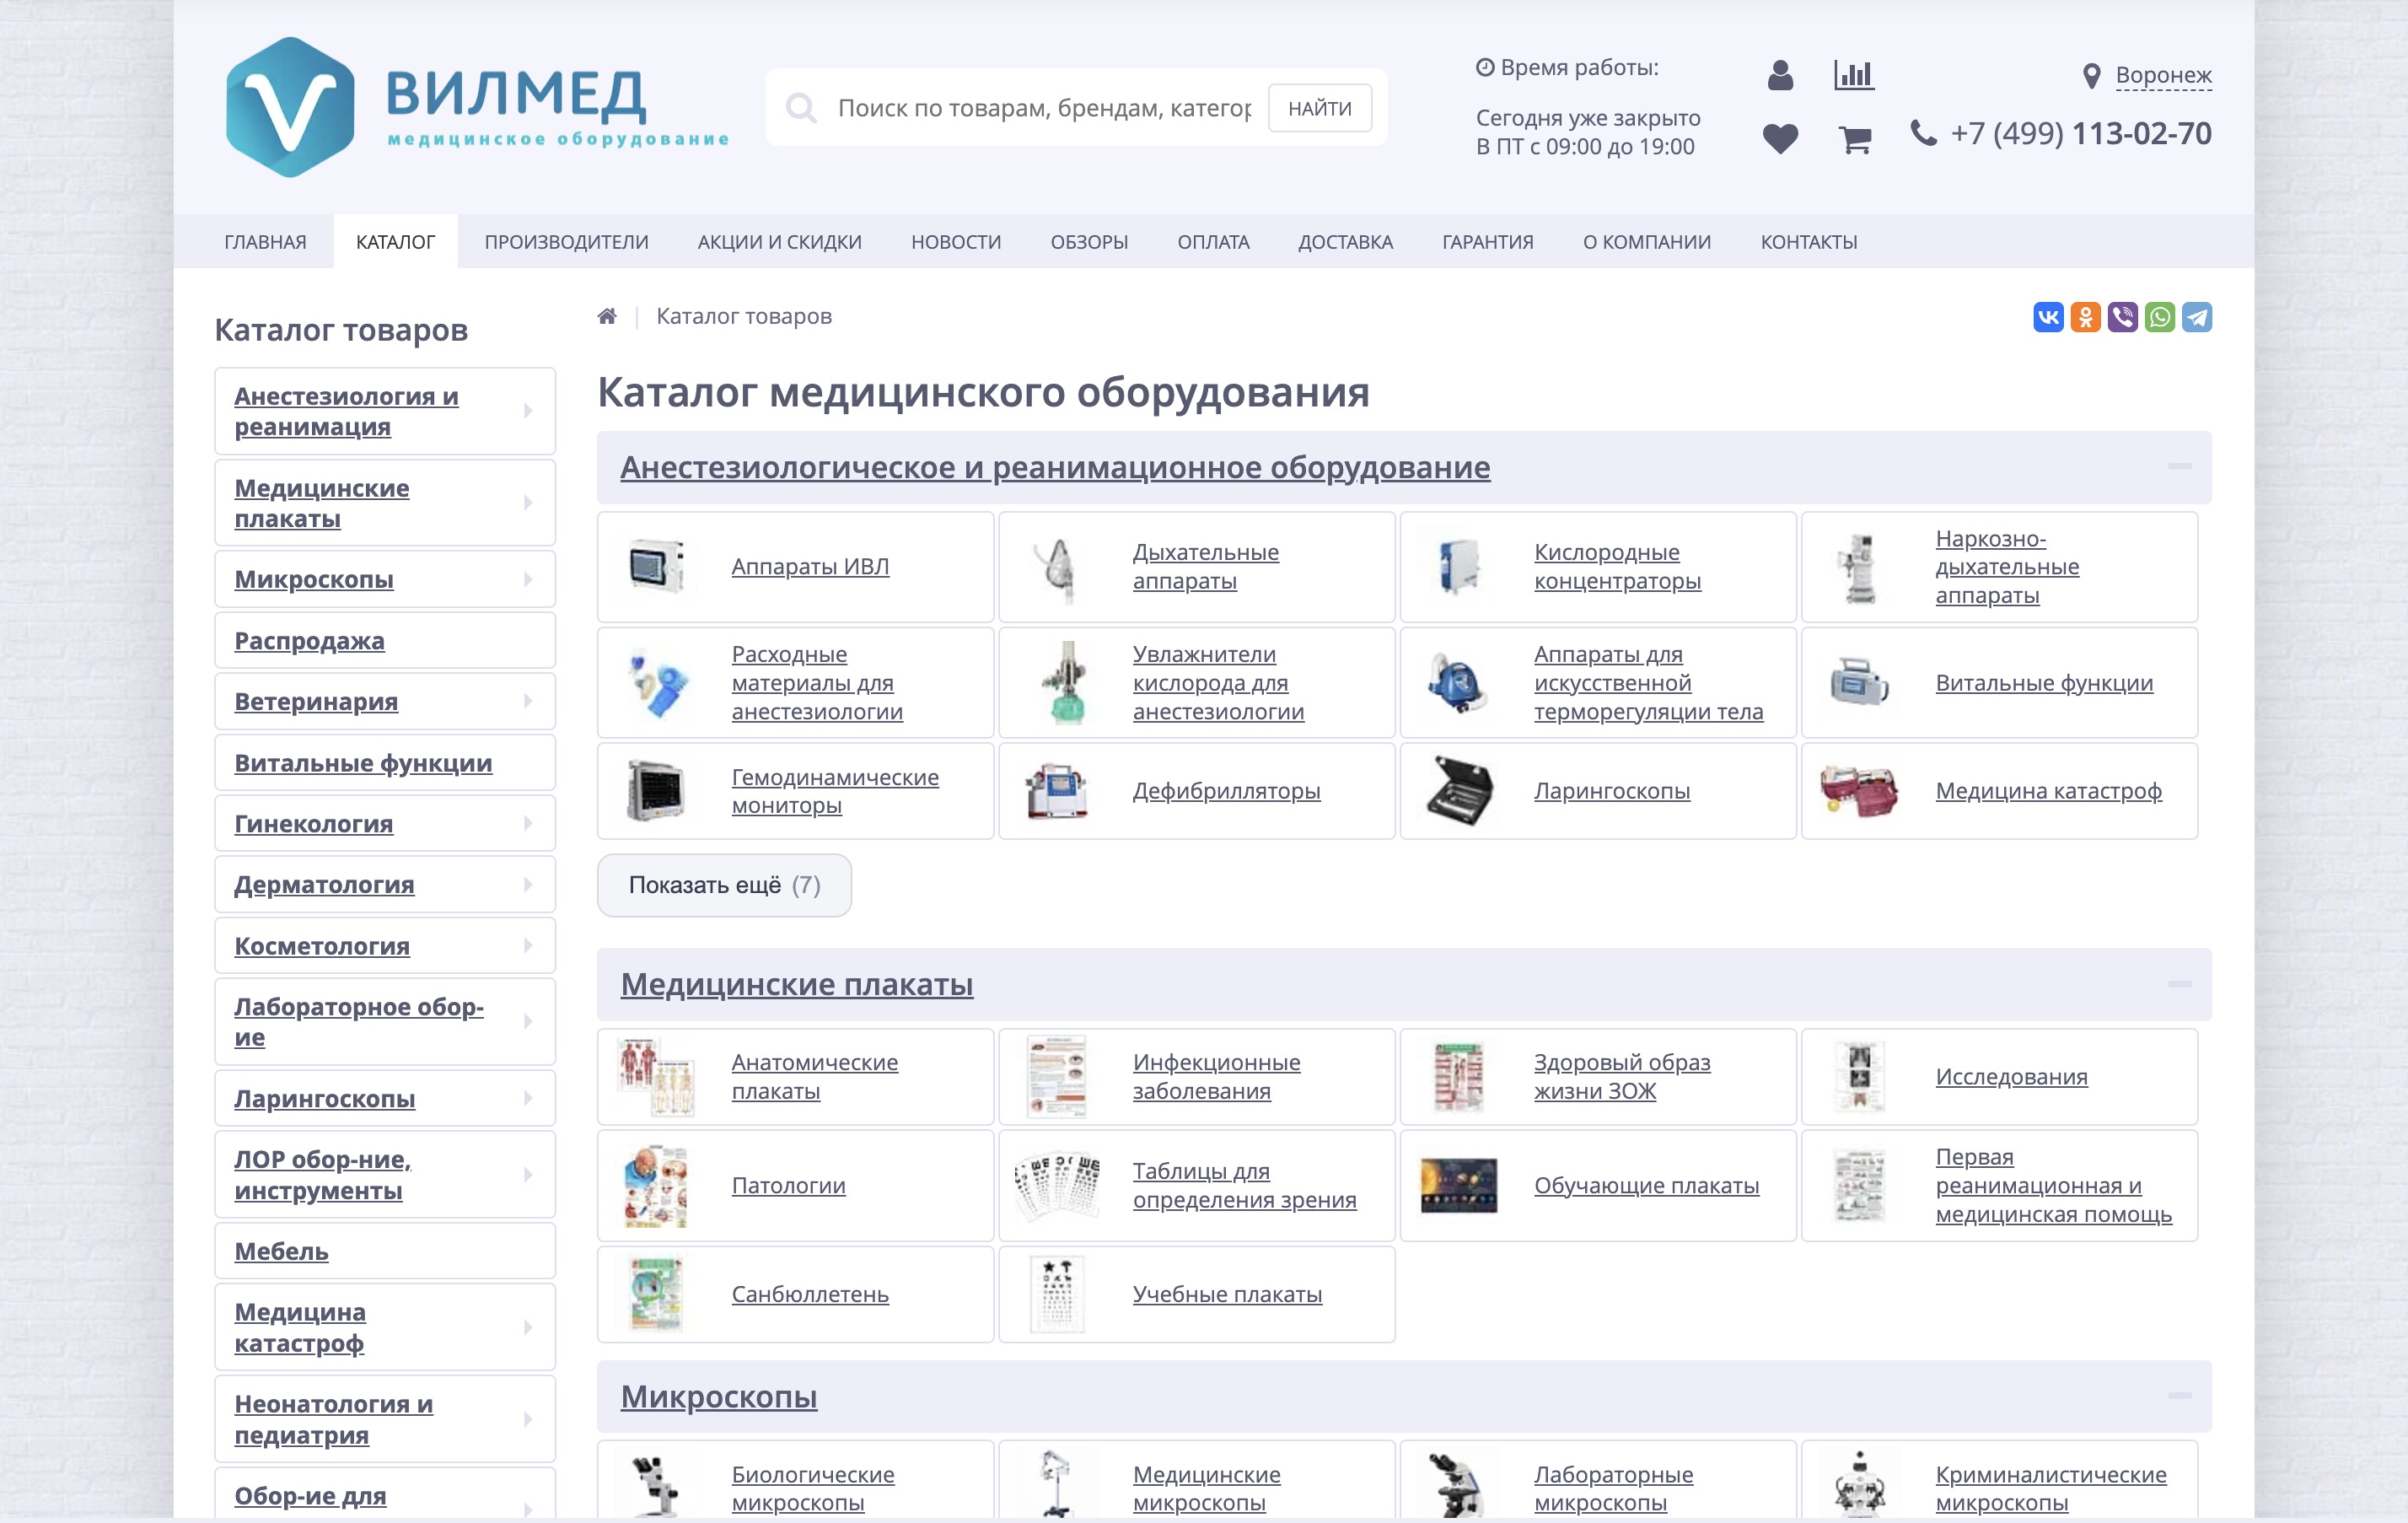Open the product comparison chart icon
This screenshot has width=2408, height=1523.
click(1854, 75)
